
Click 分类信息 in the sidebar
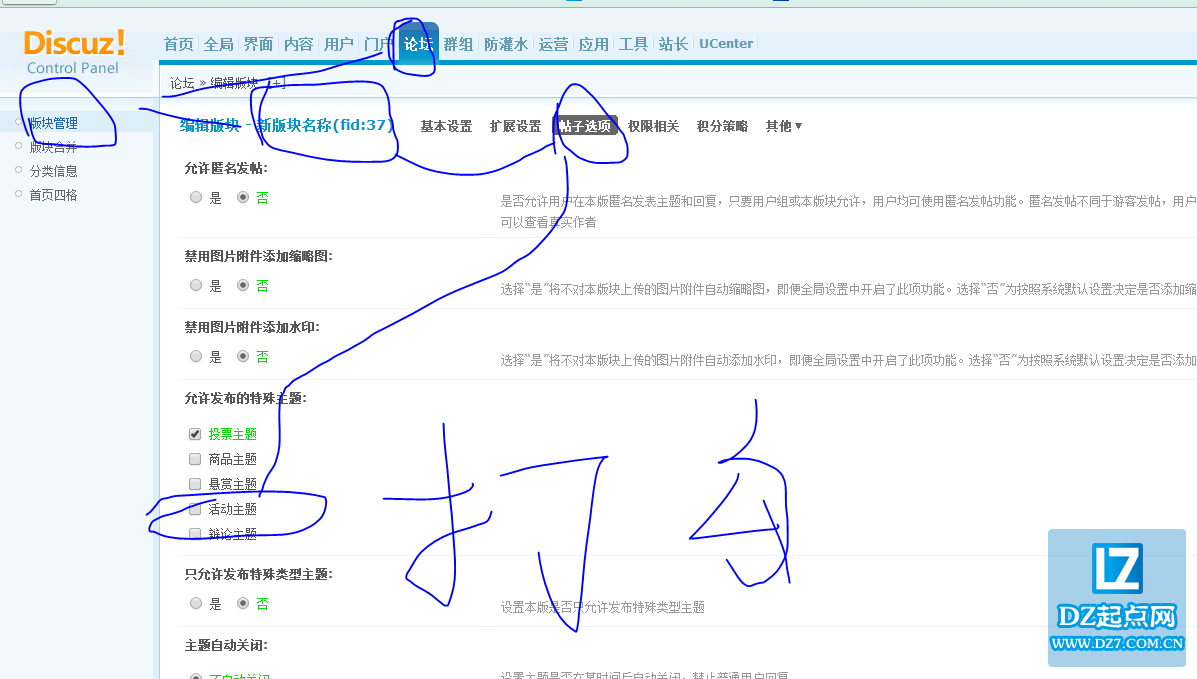[53, 171]
